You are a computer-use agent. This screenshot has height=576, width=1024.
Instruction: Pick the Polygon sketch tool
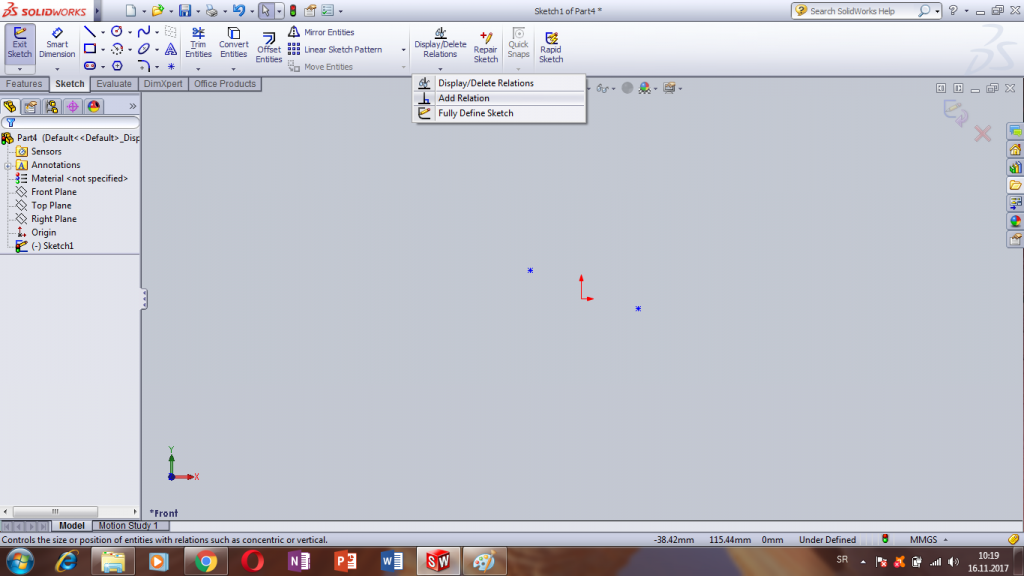[118, 66]
